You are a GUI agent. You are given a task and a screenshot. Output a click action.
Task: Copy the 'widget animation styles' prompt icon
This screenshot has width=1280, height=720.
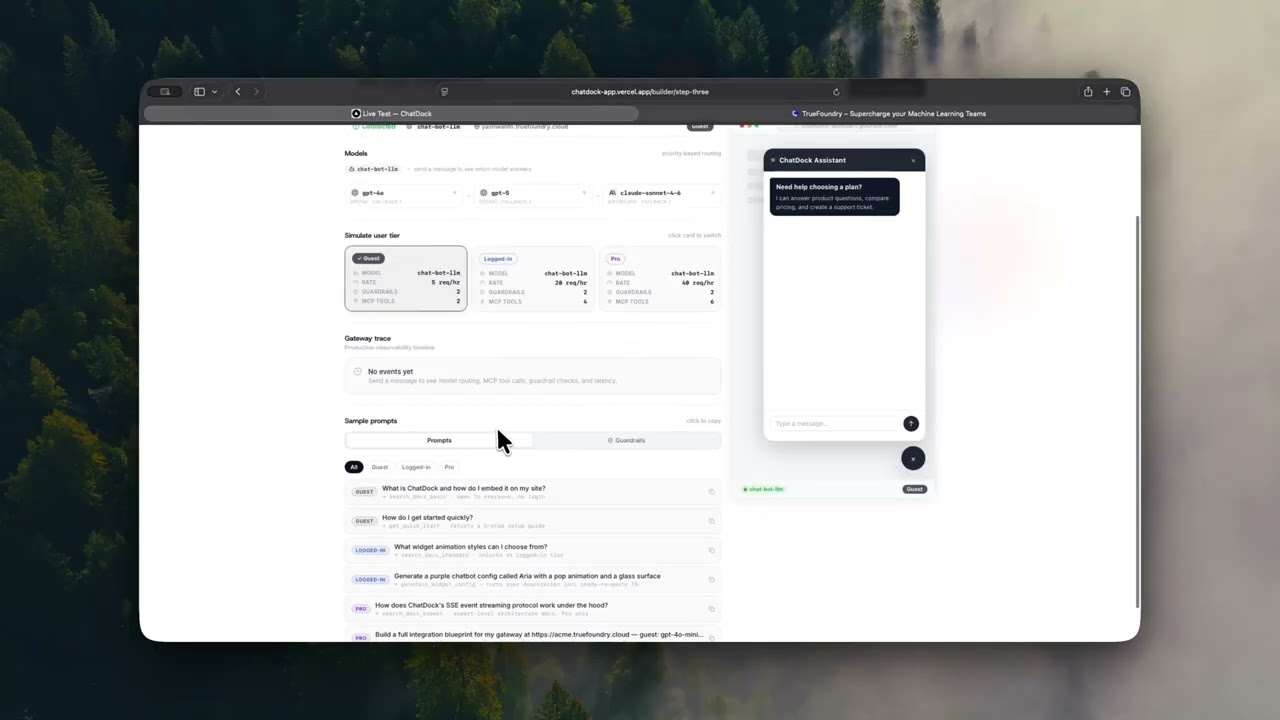point(712,550)
